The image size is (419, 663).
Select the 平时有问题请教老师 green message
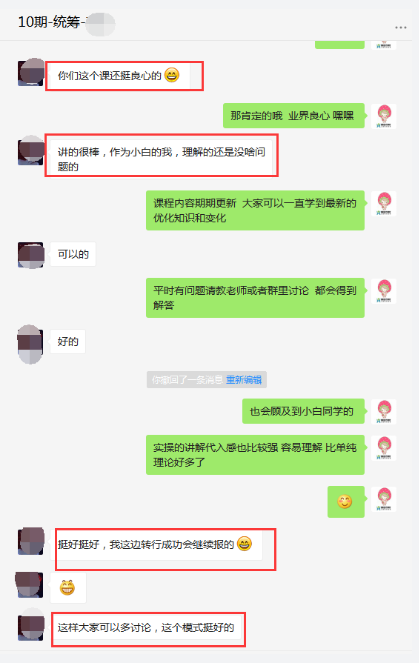[255, 298]
